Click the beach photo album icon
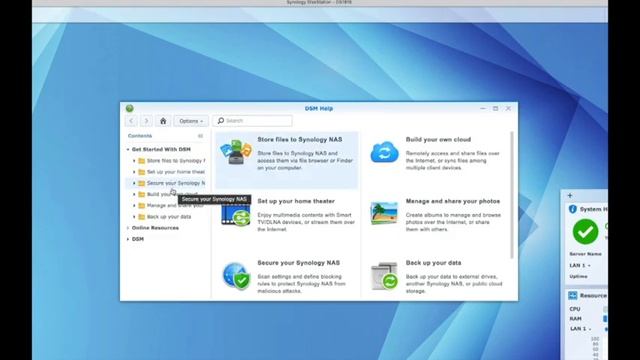 pos(384,213)
